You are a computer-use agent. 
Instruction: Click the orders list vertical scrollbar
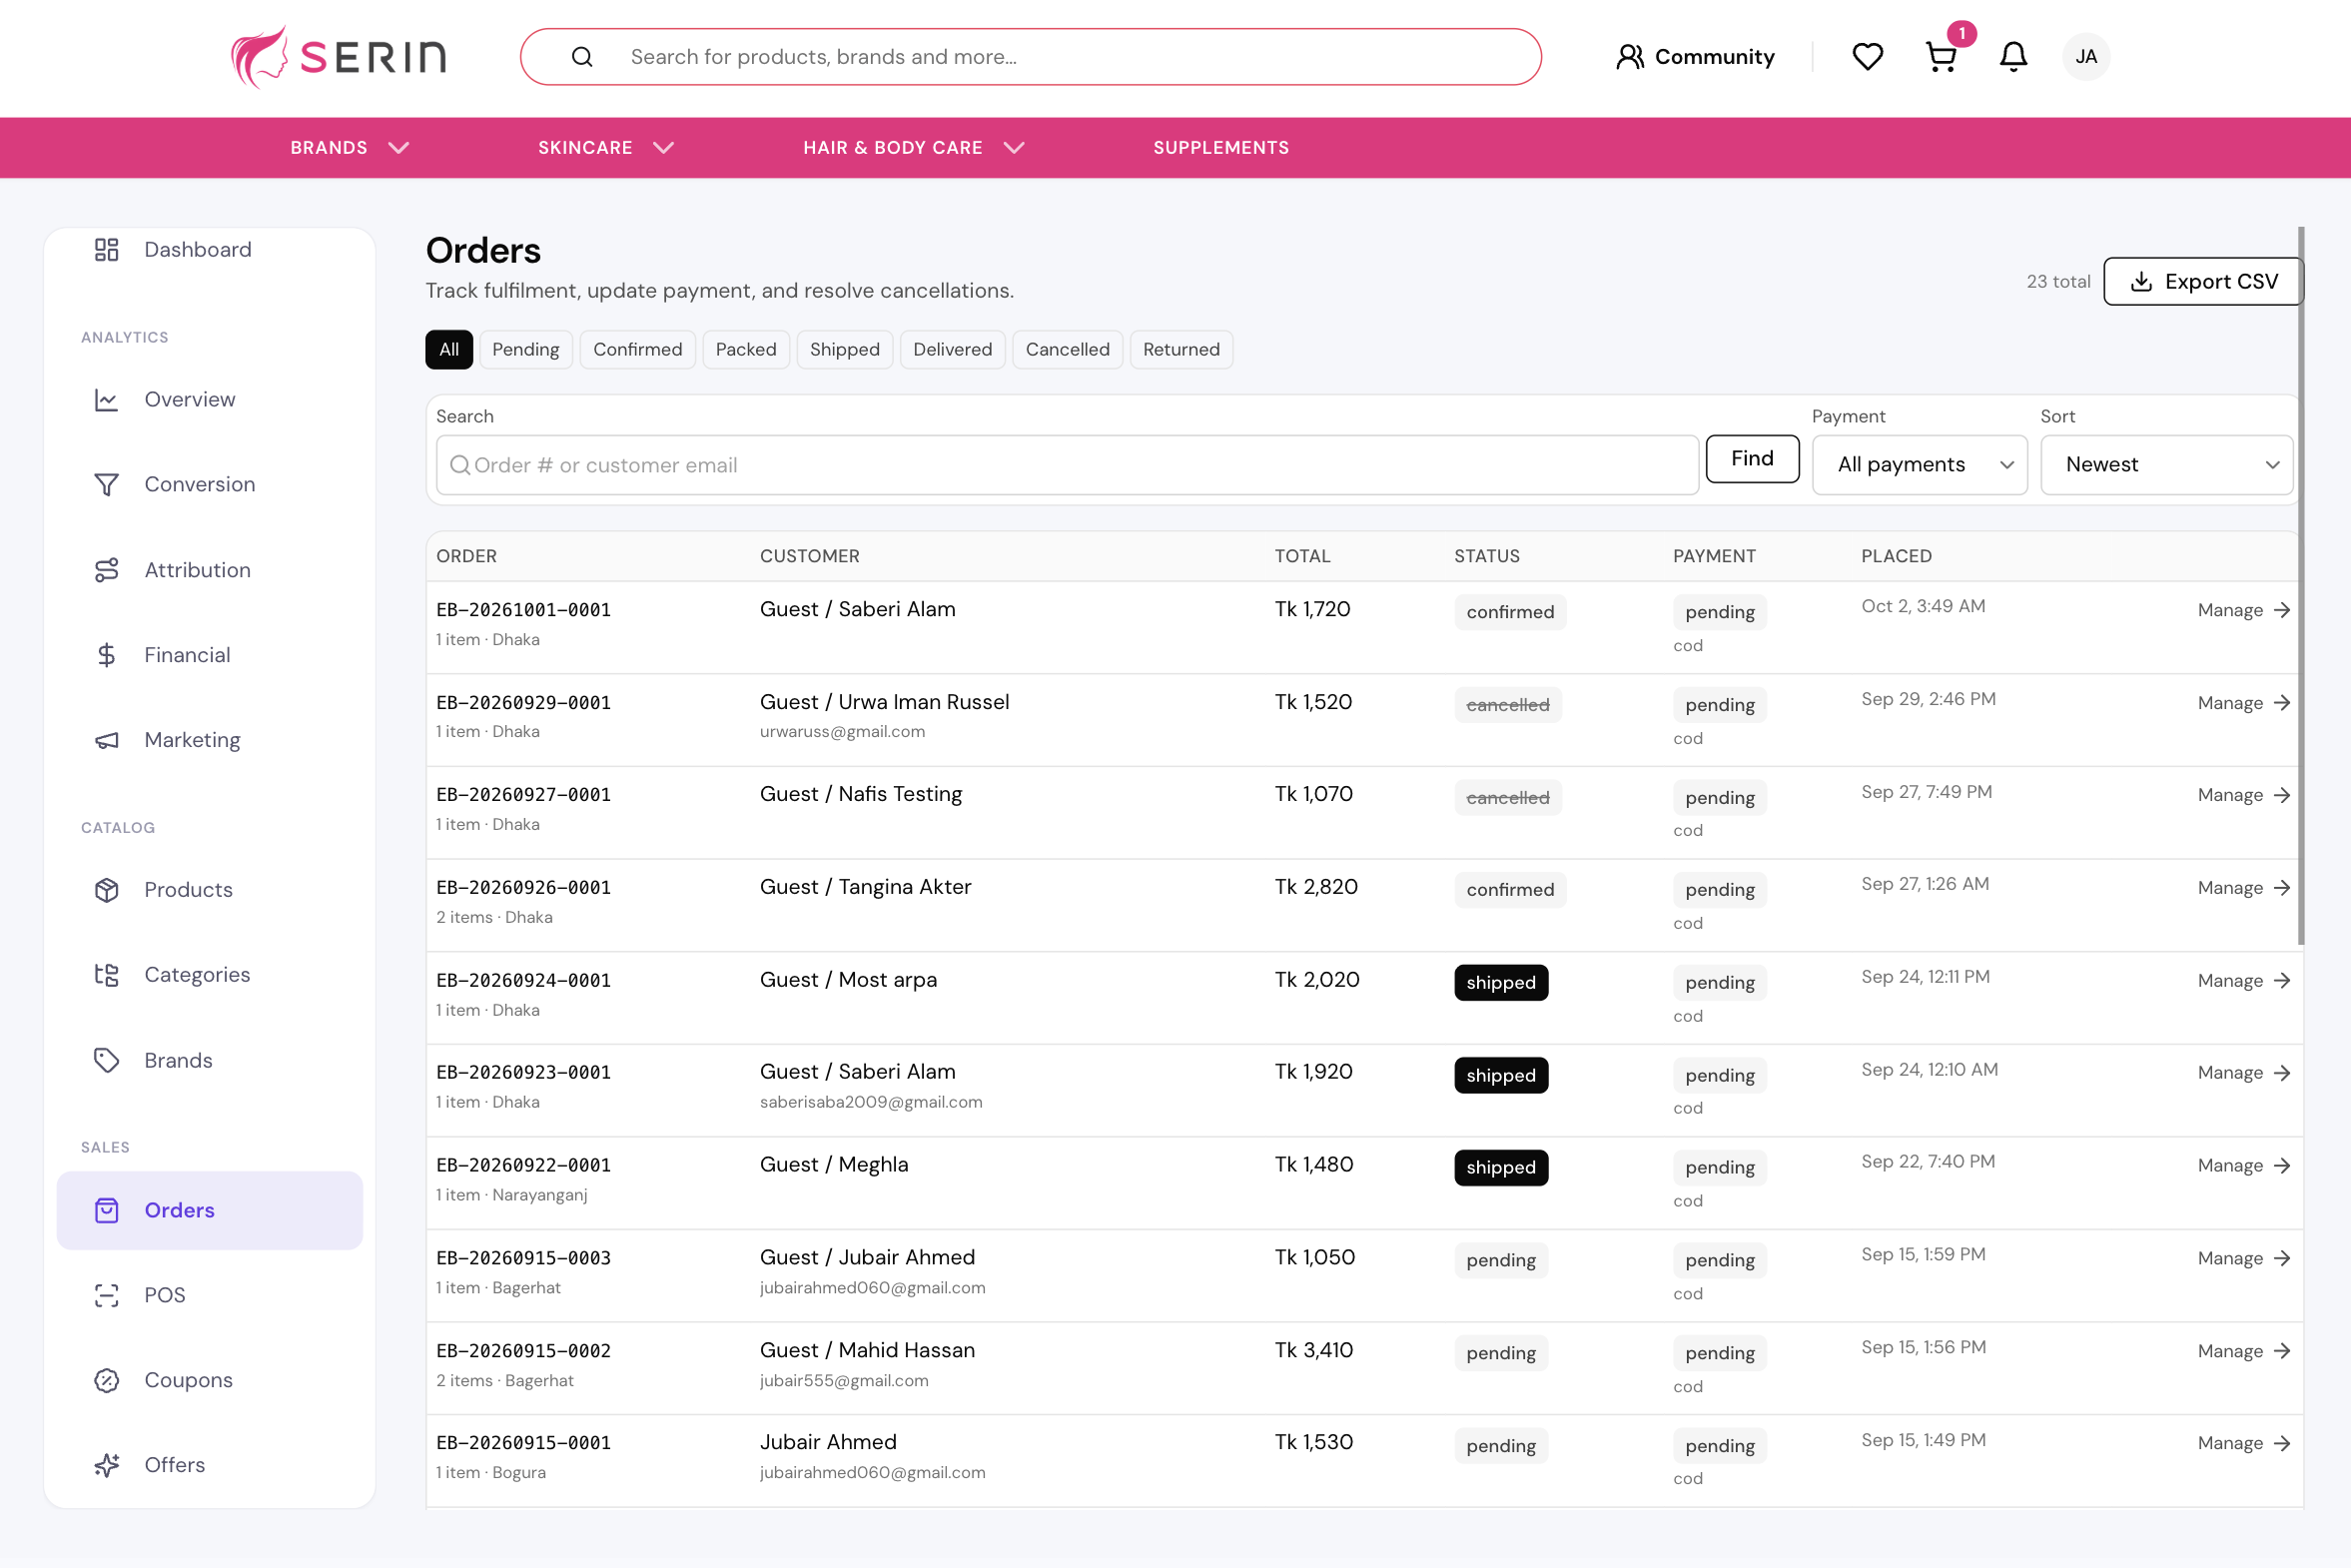pyautogui.click(x=2301, y=585)
